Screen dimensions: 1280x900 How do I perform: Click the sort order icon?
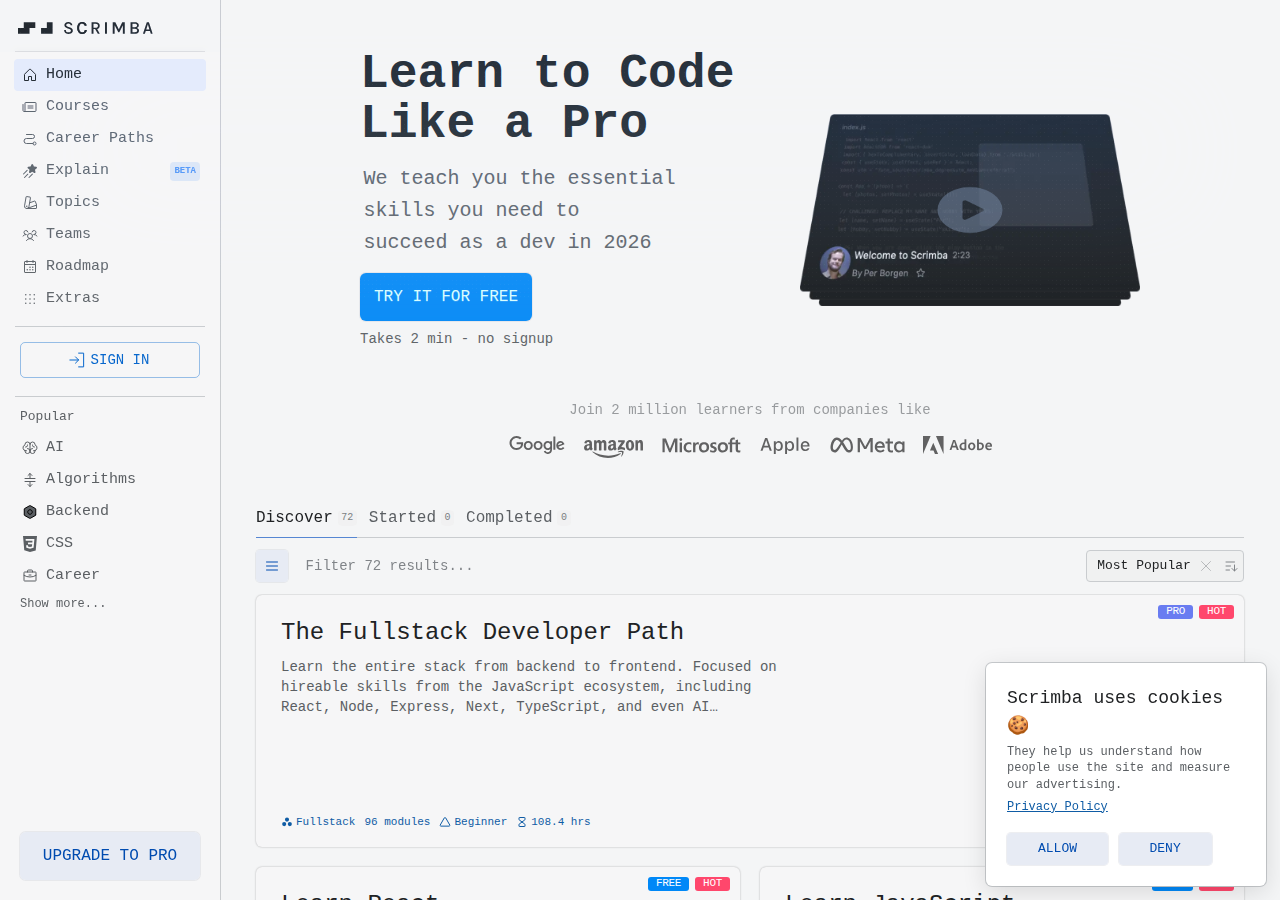1231,566
